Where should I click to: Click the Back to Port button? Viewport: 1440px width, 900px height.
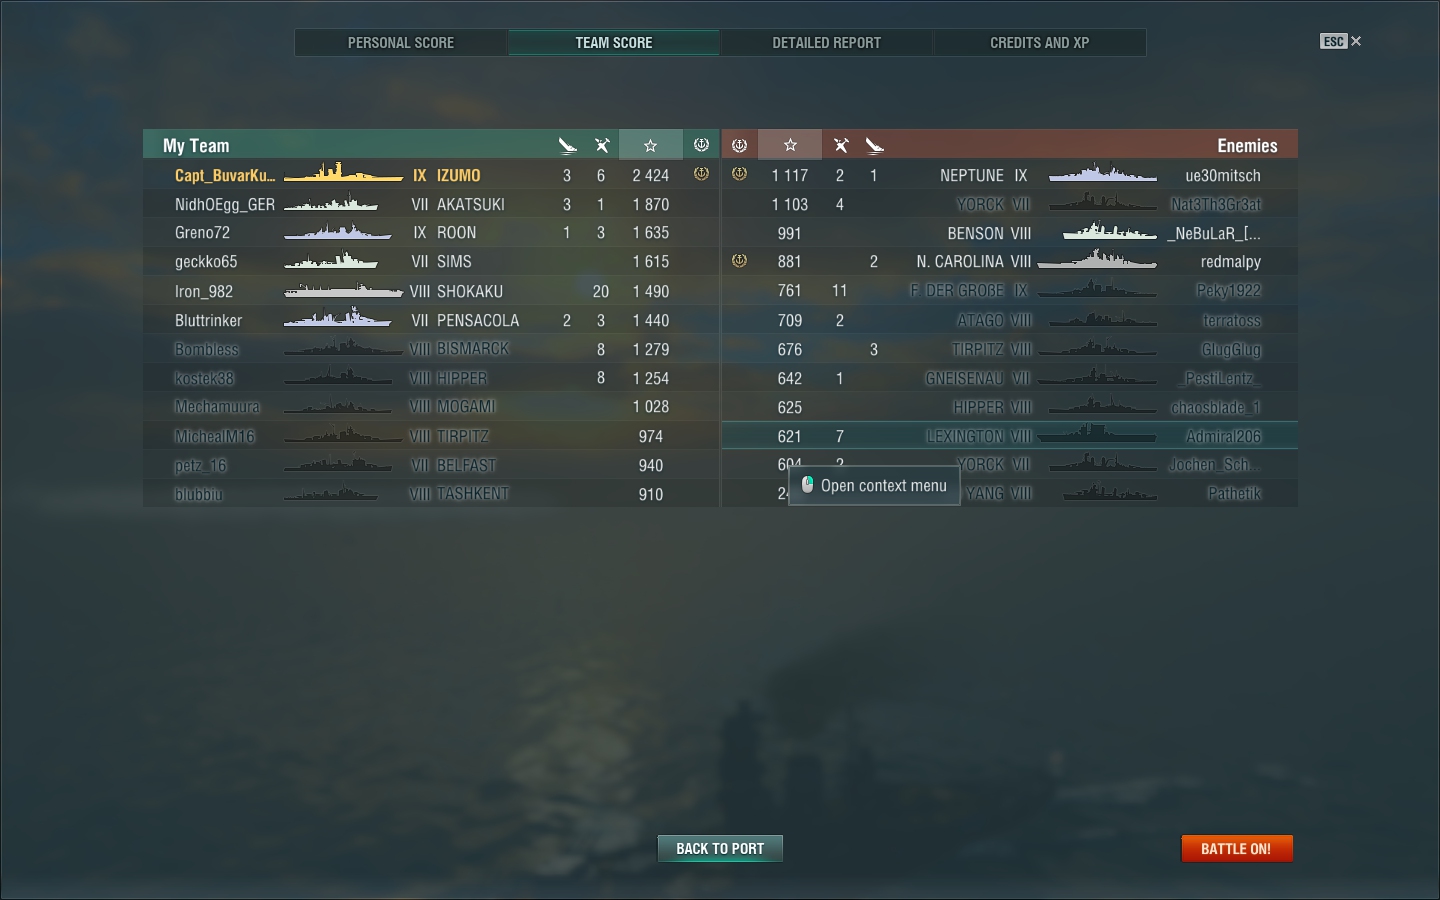point(720,848)
